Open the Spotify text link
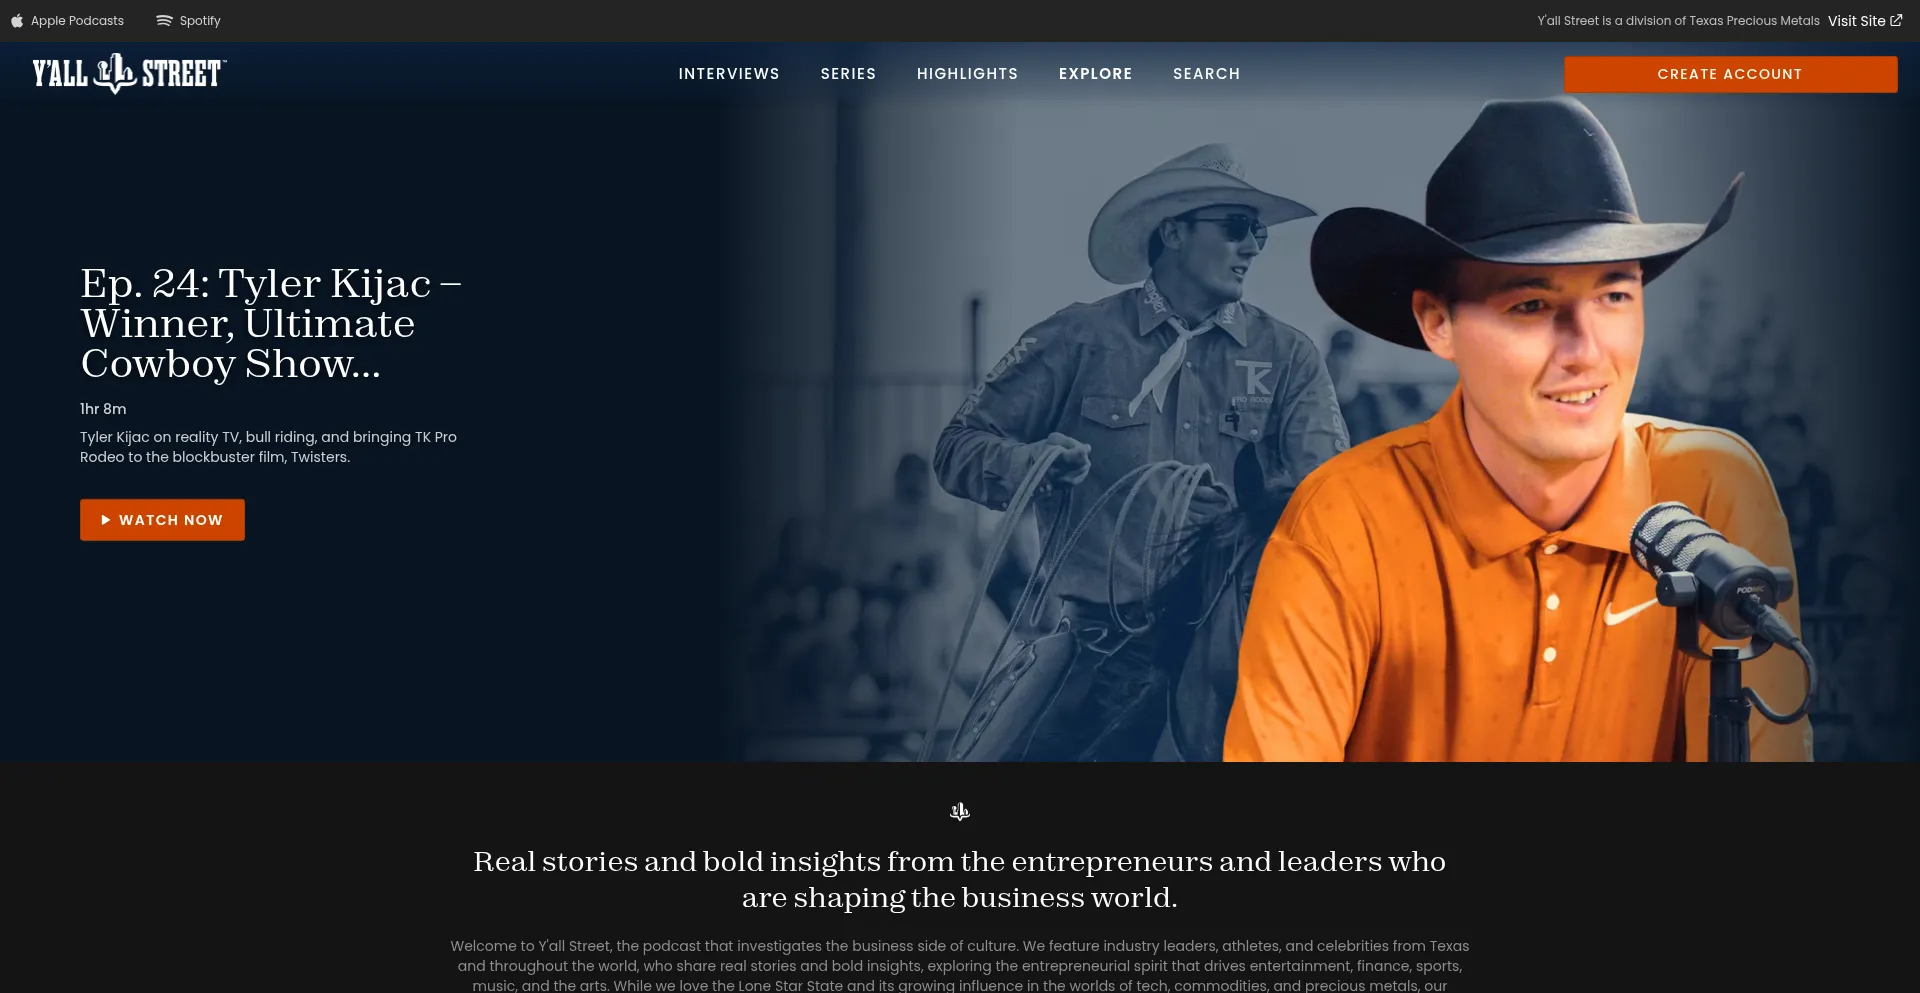Viewport: 1920px width, 993px height. (x=200, y=21)
